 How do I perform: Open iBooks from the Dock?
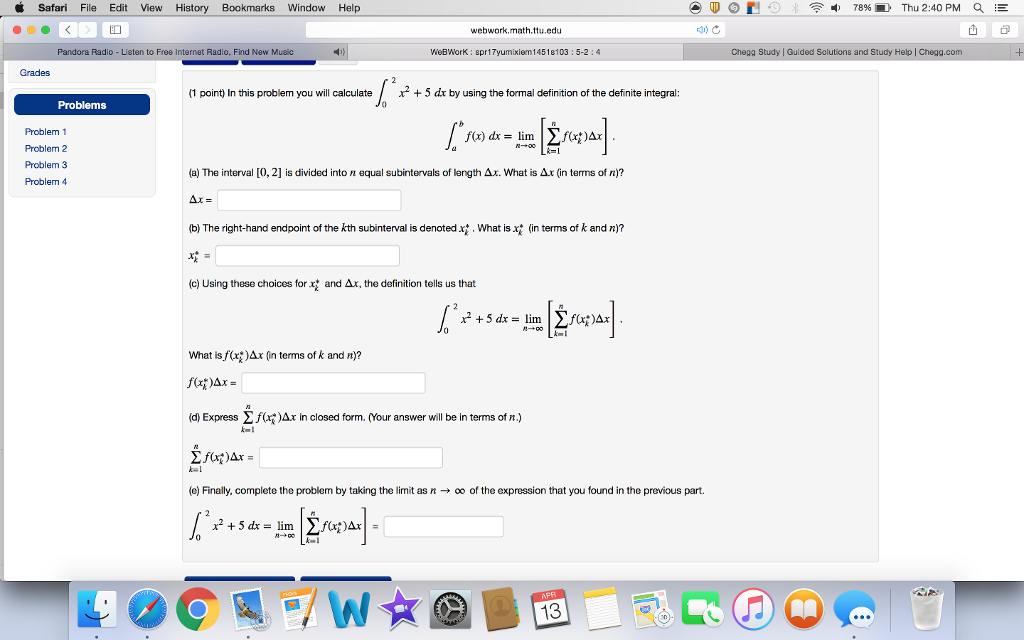pyautogui.click(x=803, y=609)
